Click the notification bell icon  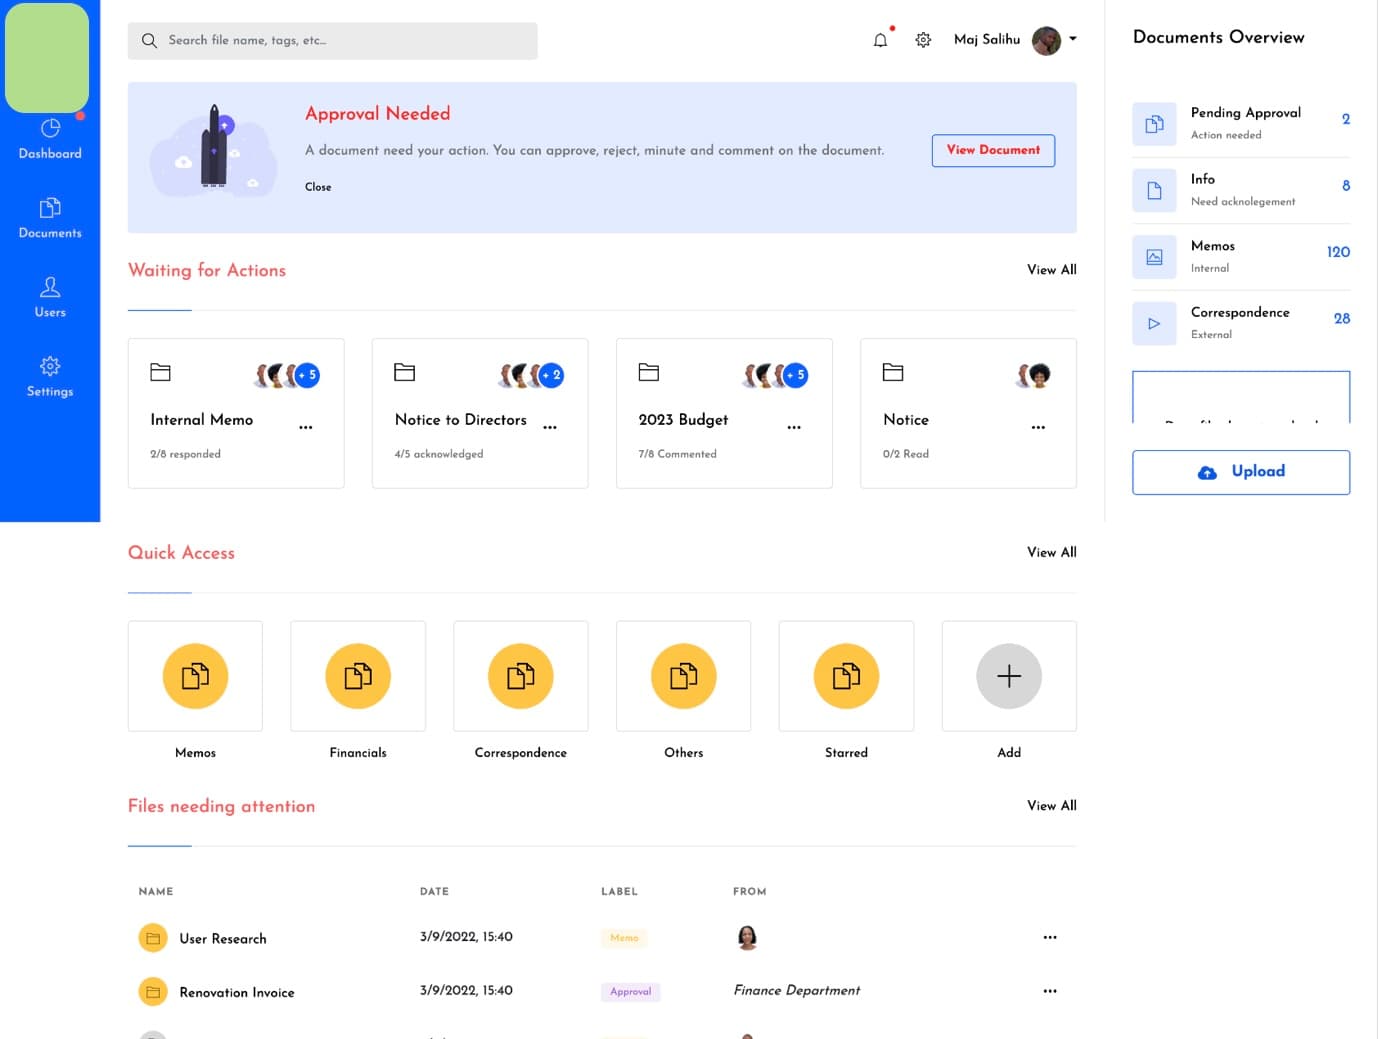point(880,40)
